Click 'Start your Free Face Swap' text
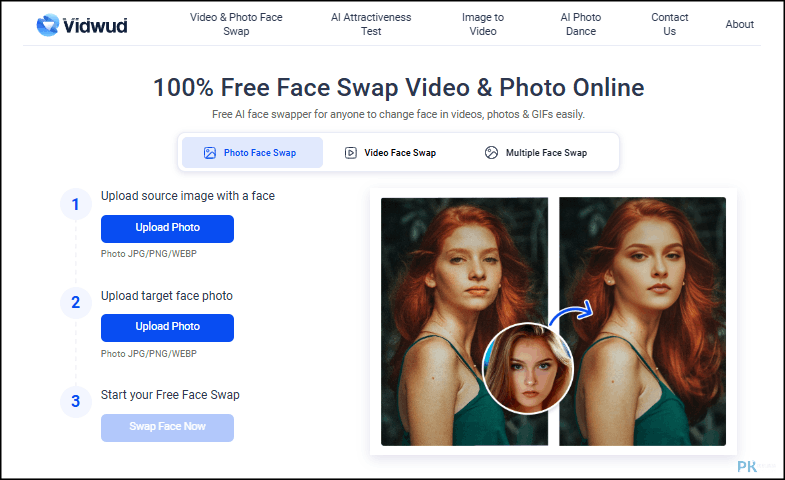Viewport: 785px width, 480px height. click(x=170, y=395)
